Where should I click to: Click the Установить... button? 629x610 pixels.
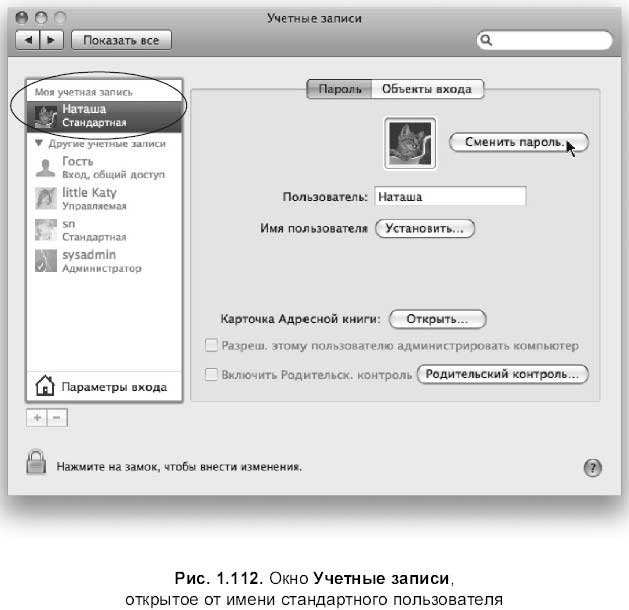tap(425, 228)
